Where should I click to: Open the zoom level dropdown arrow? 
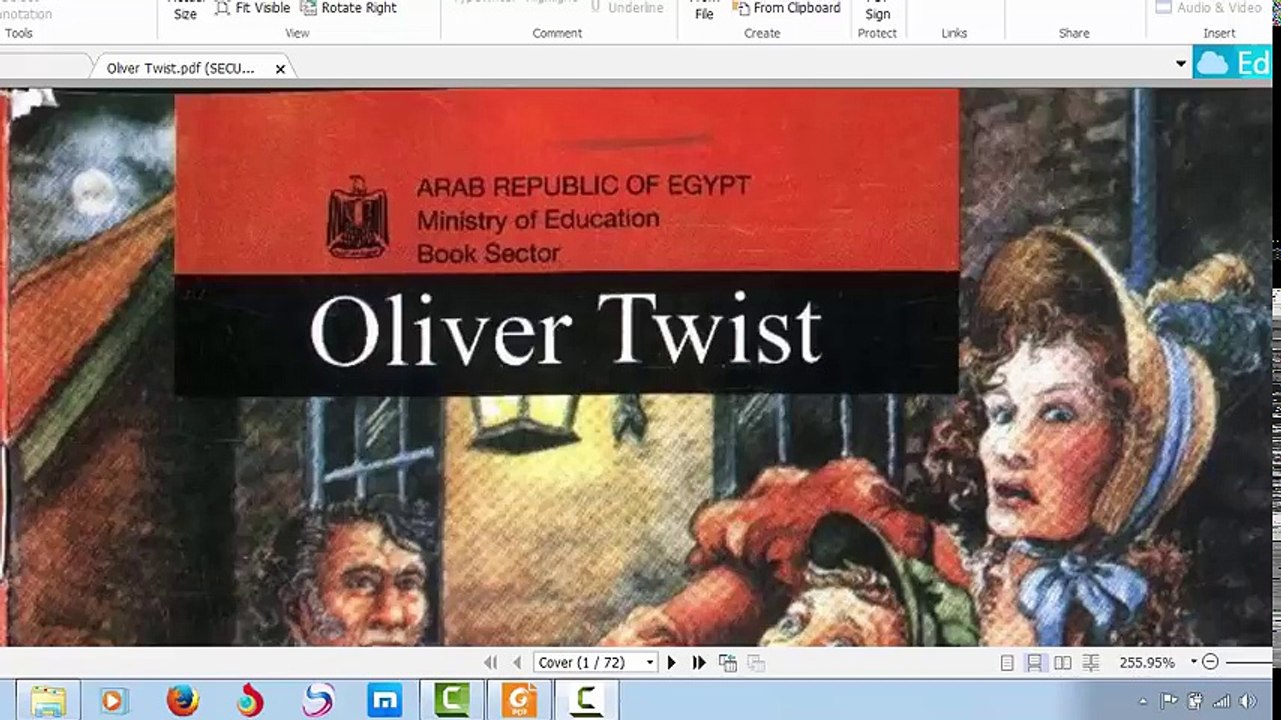click(1193, 662)
